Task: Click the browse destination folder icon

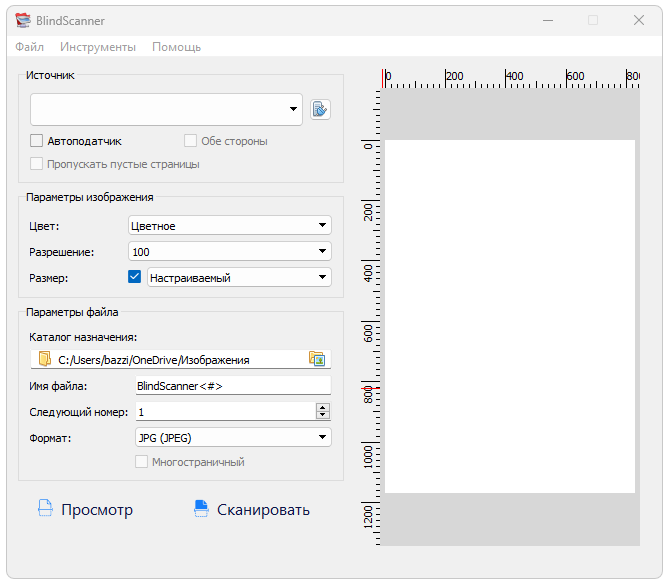Action: (318, 359)
